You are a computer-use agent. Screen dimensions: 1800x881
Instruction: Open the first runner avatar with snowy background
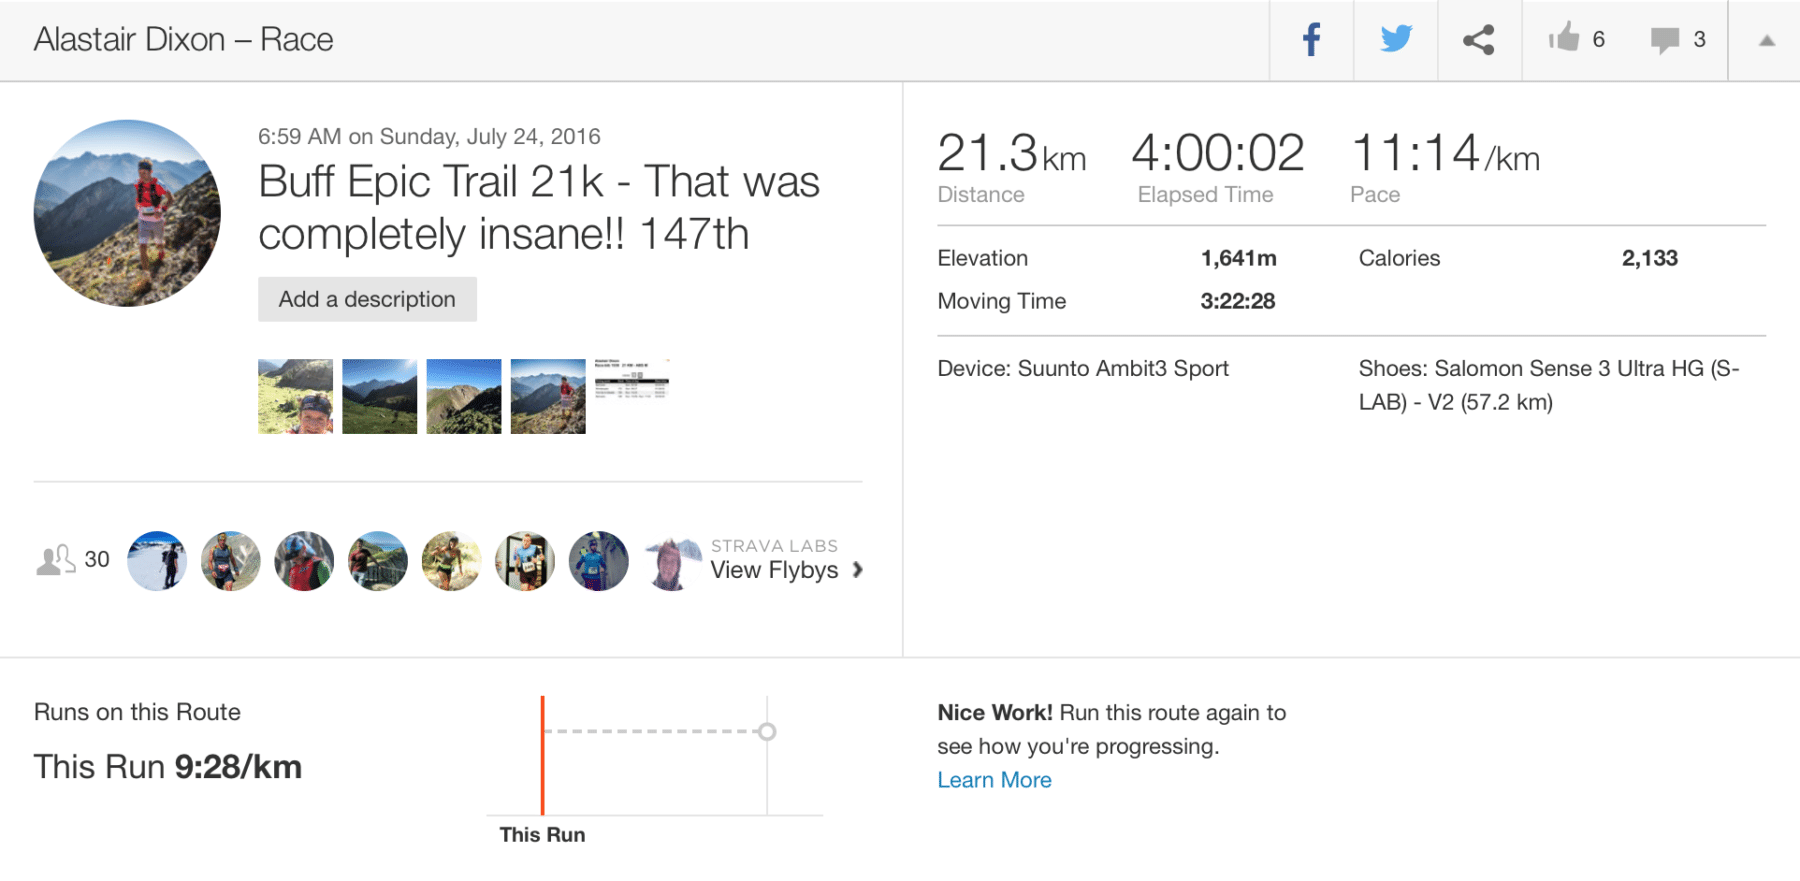157,561
